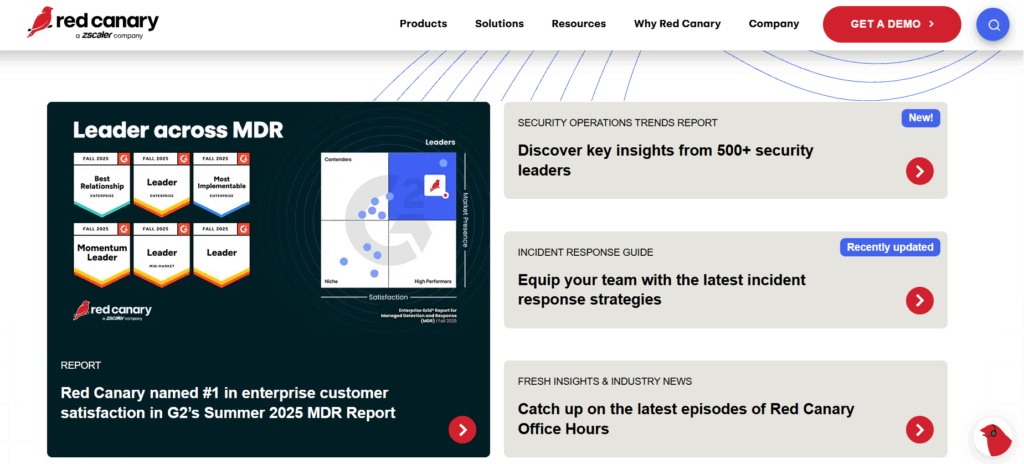Viewport: 1024px width, 464px height.
Task: Open 'Equip your team' incident response link
Action: [662, 290]
